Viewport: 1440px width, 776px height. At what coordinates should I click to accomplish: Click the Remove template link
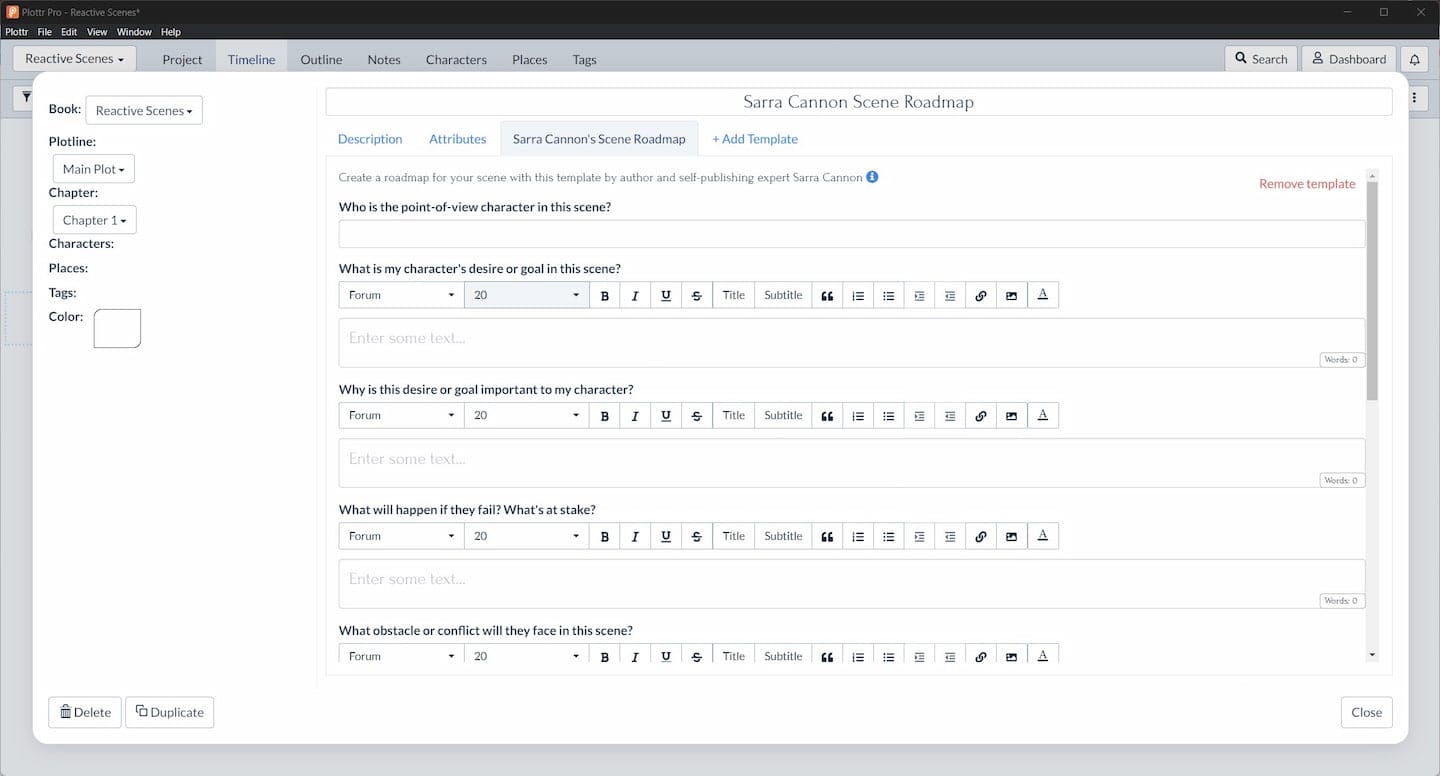[1306, 184]
